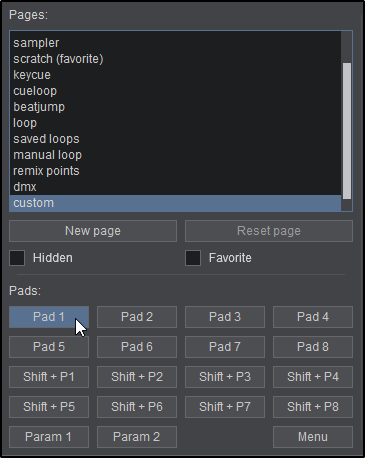The height and width of the screenshot is (458, 365).
Task: Choose the Pad 4 button
Action: [x=313, y=317]
